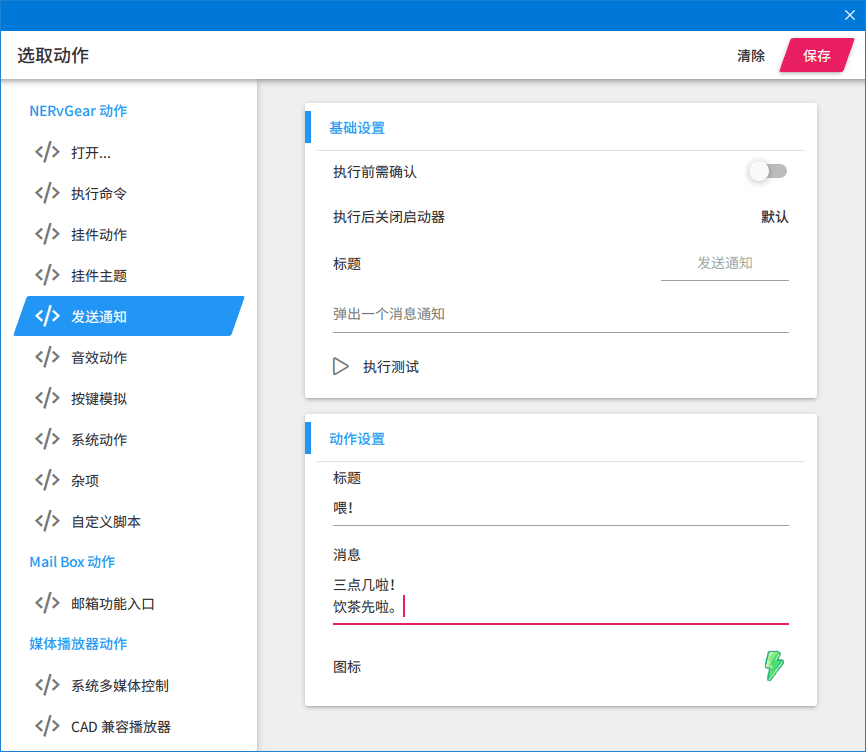Click the 保存 button
Image resolution: width=866 pixels, height=752 pixels.
817,55
